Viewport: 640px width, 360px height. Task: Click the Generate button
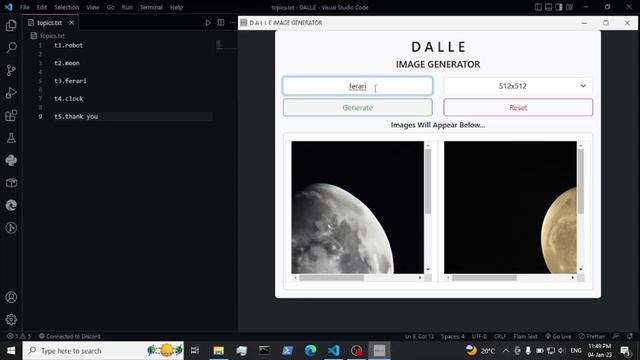[358, 108]
